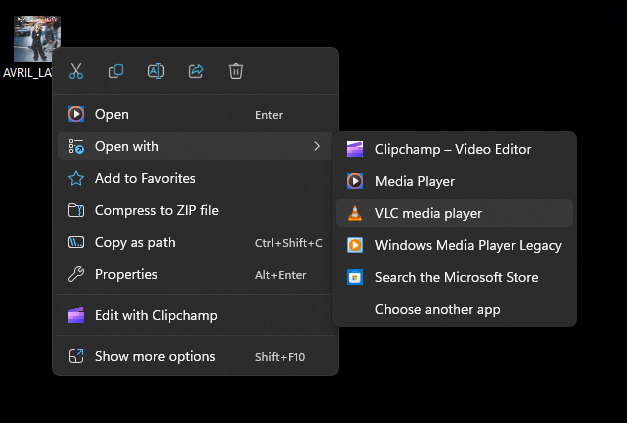This screenshot has height=423, width=627.
Task: Select Compress to ZIP file
Action: pyautogui.click(x=195, y=210)
